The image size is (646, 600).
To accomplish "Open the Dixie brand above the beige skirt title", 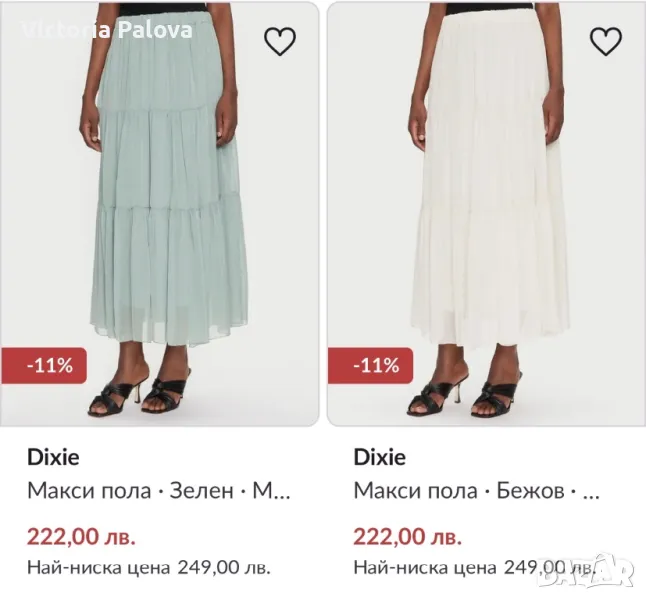I will (380, 457).
